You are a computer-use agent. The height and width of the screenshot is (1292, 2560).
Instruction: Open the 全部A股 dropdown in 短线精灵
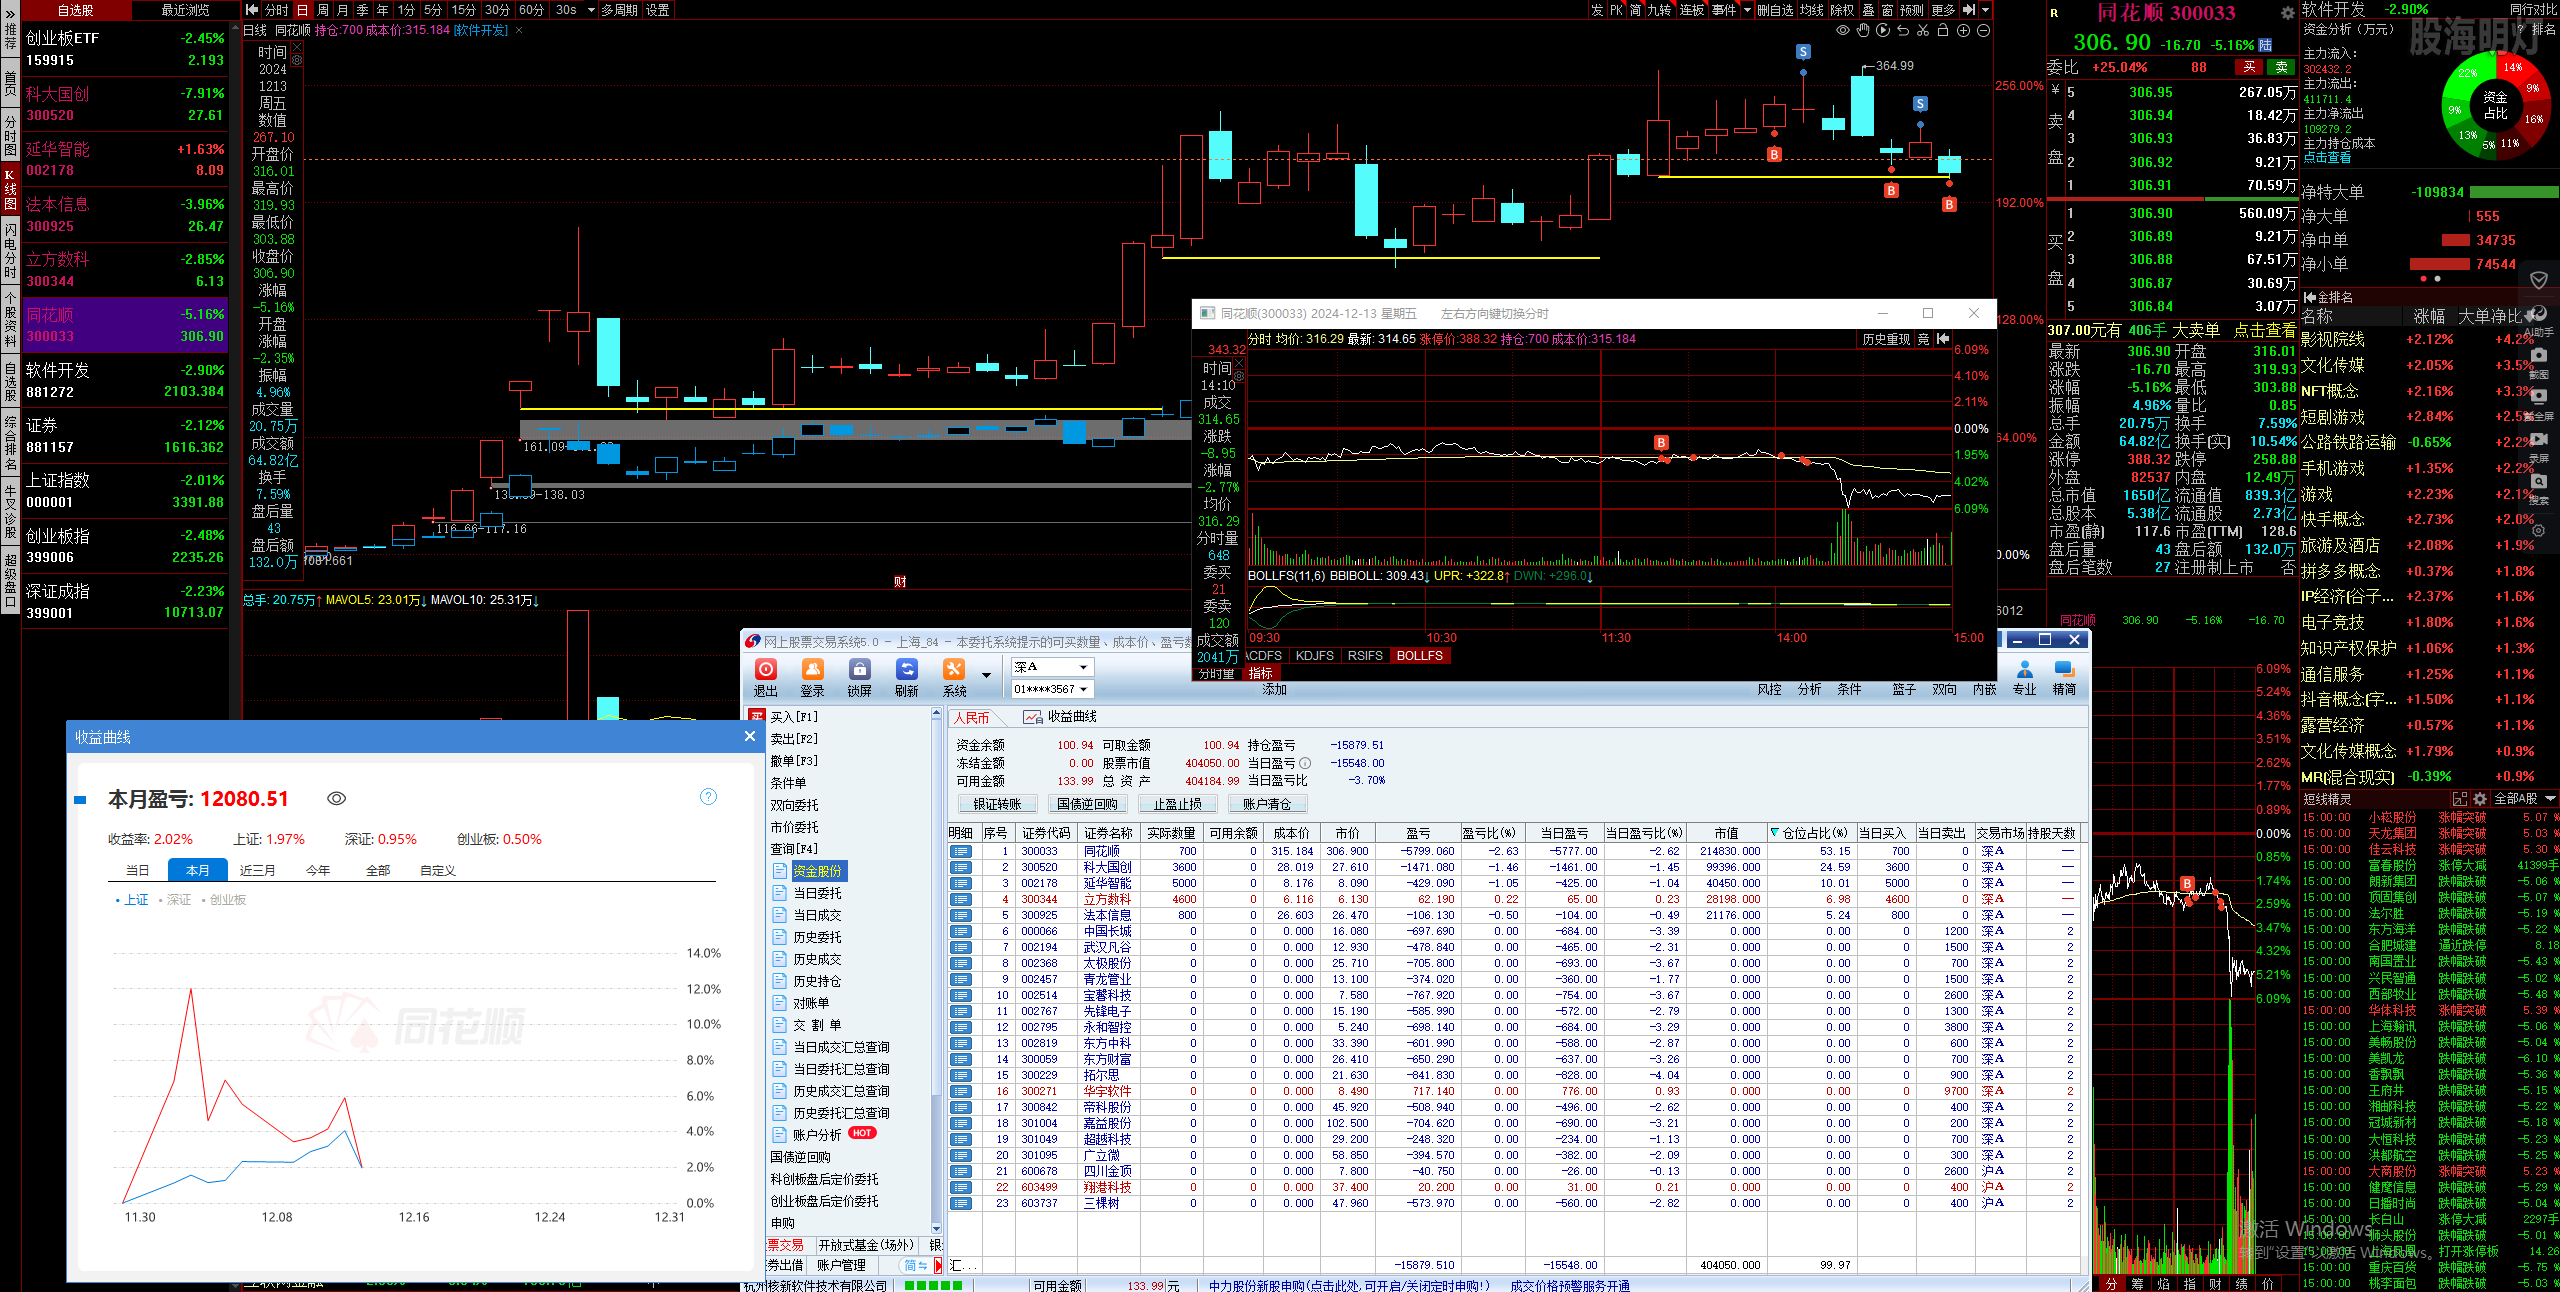[2526, 799]
